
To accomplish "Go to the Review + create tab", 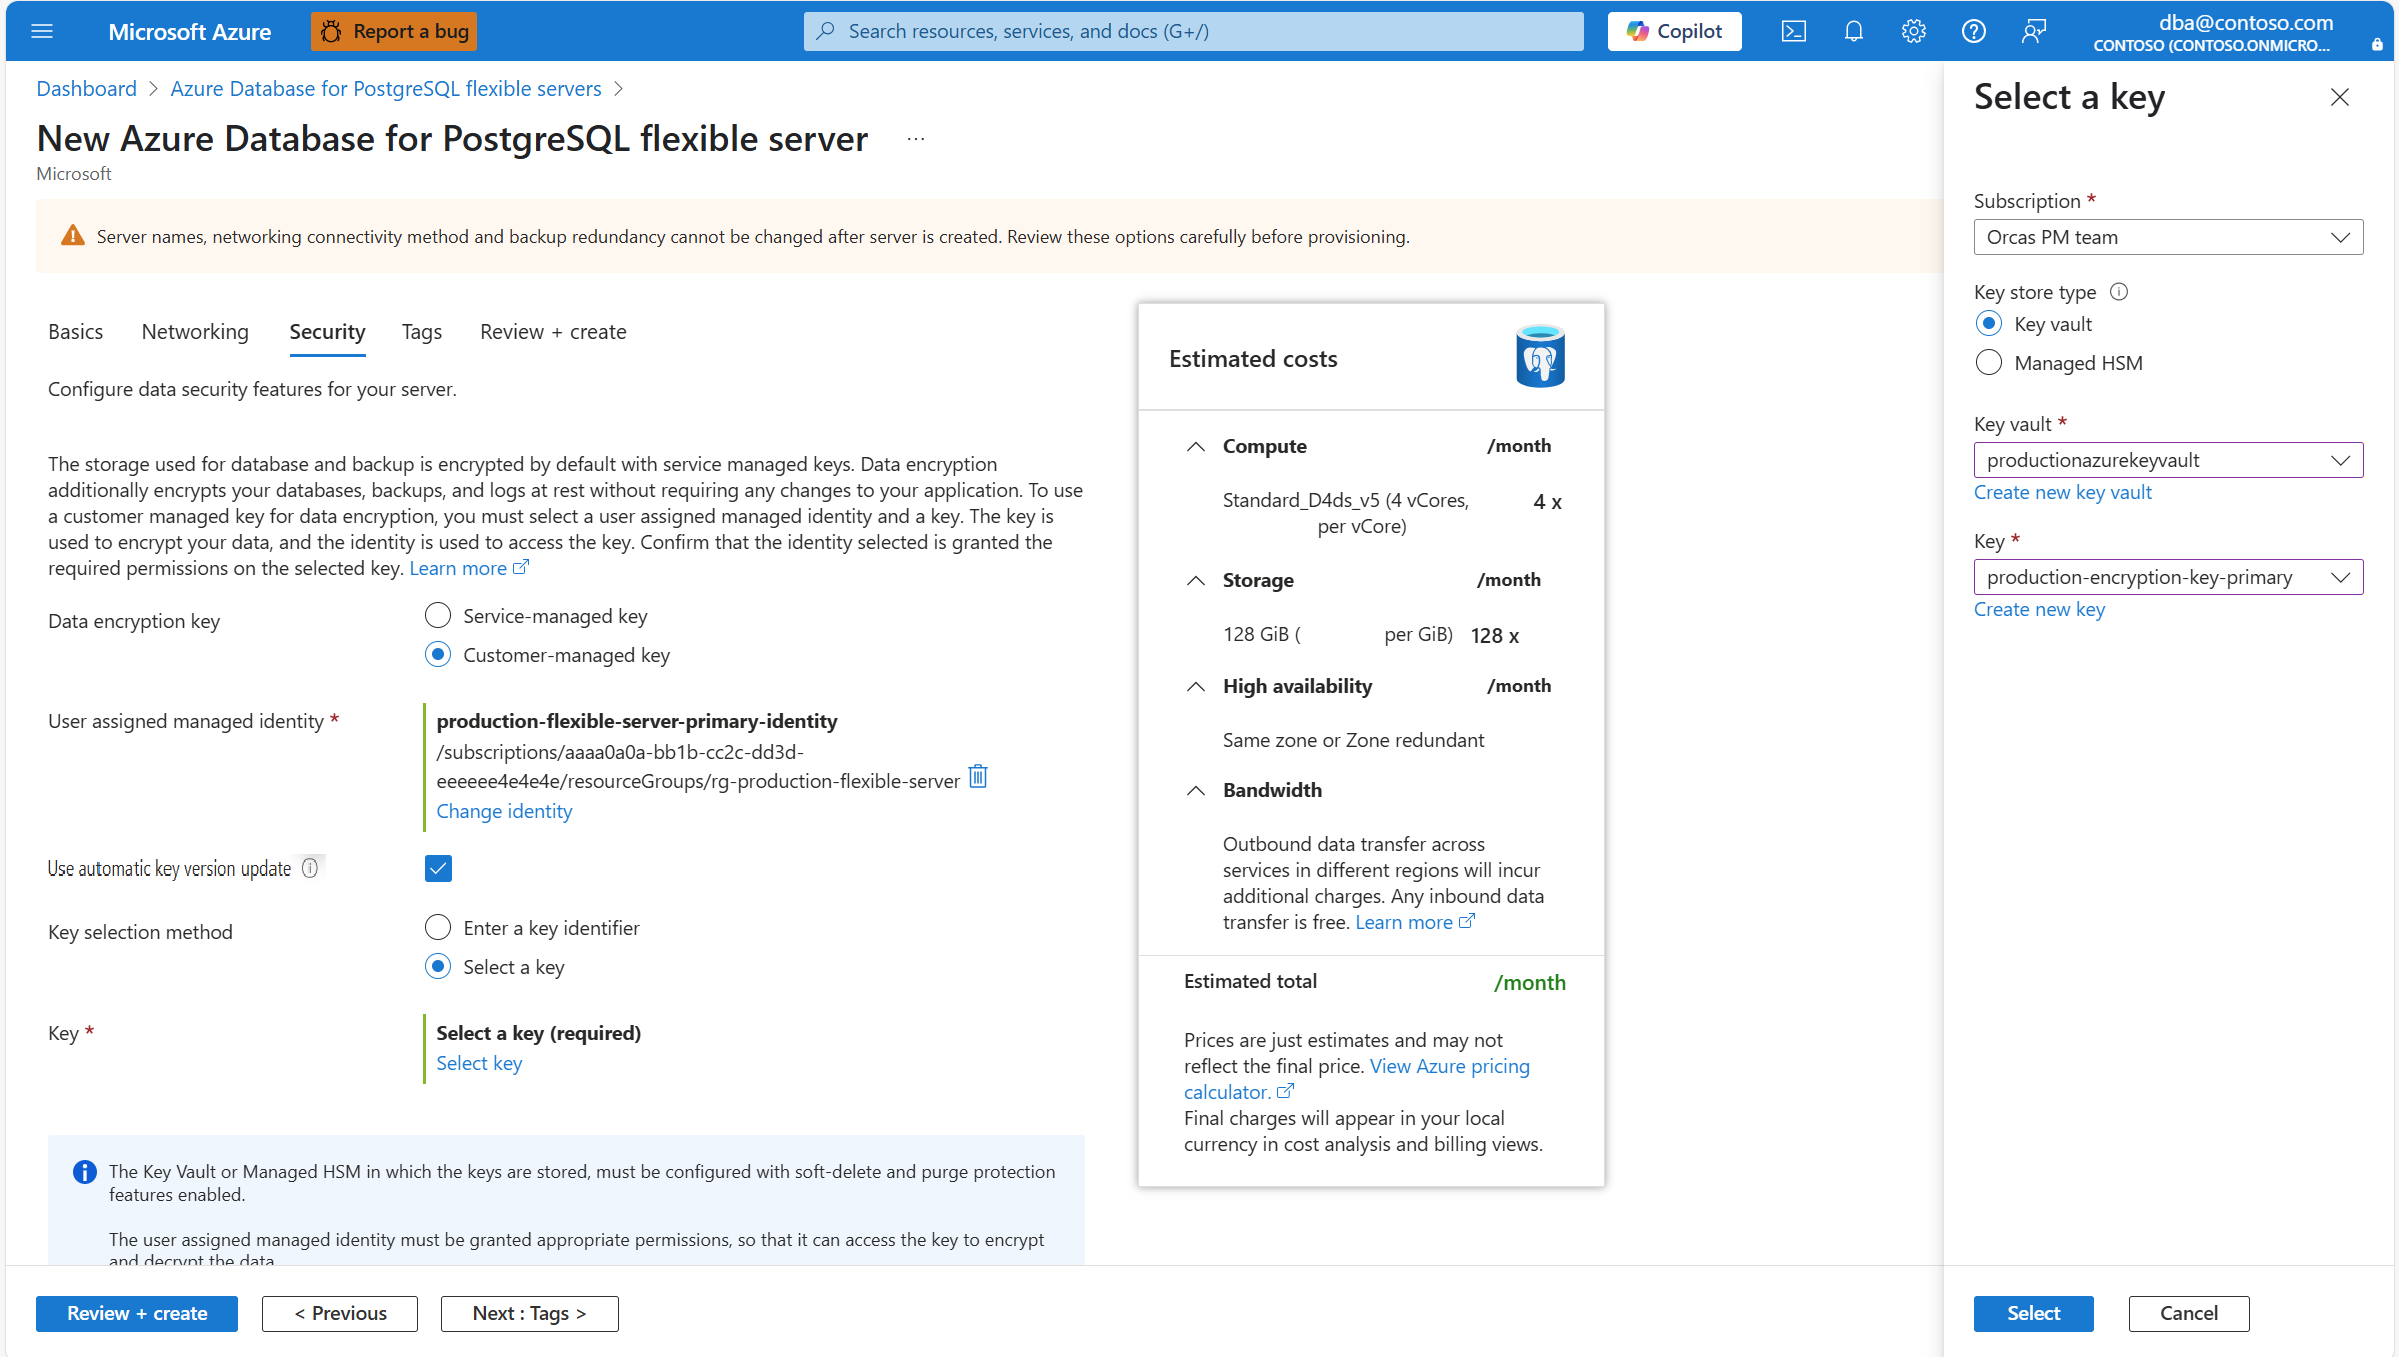I will click(x=553, y=332).
